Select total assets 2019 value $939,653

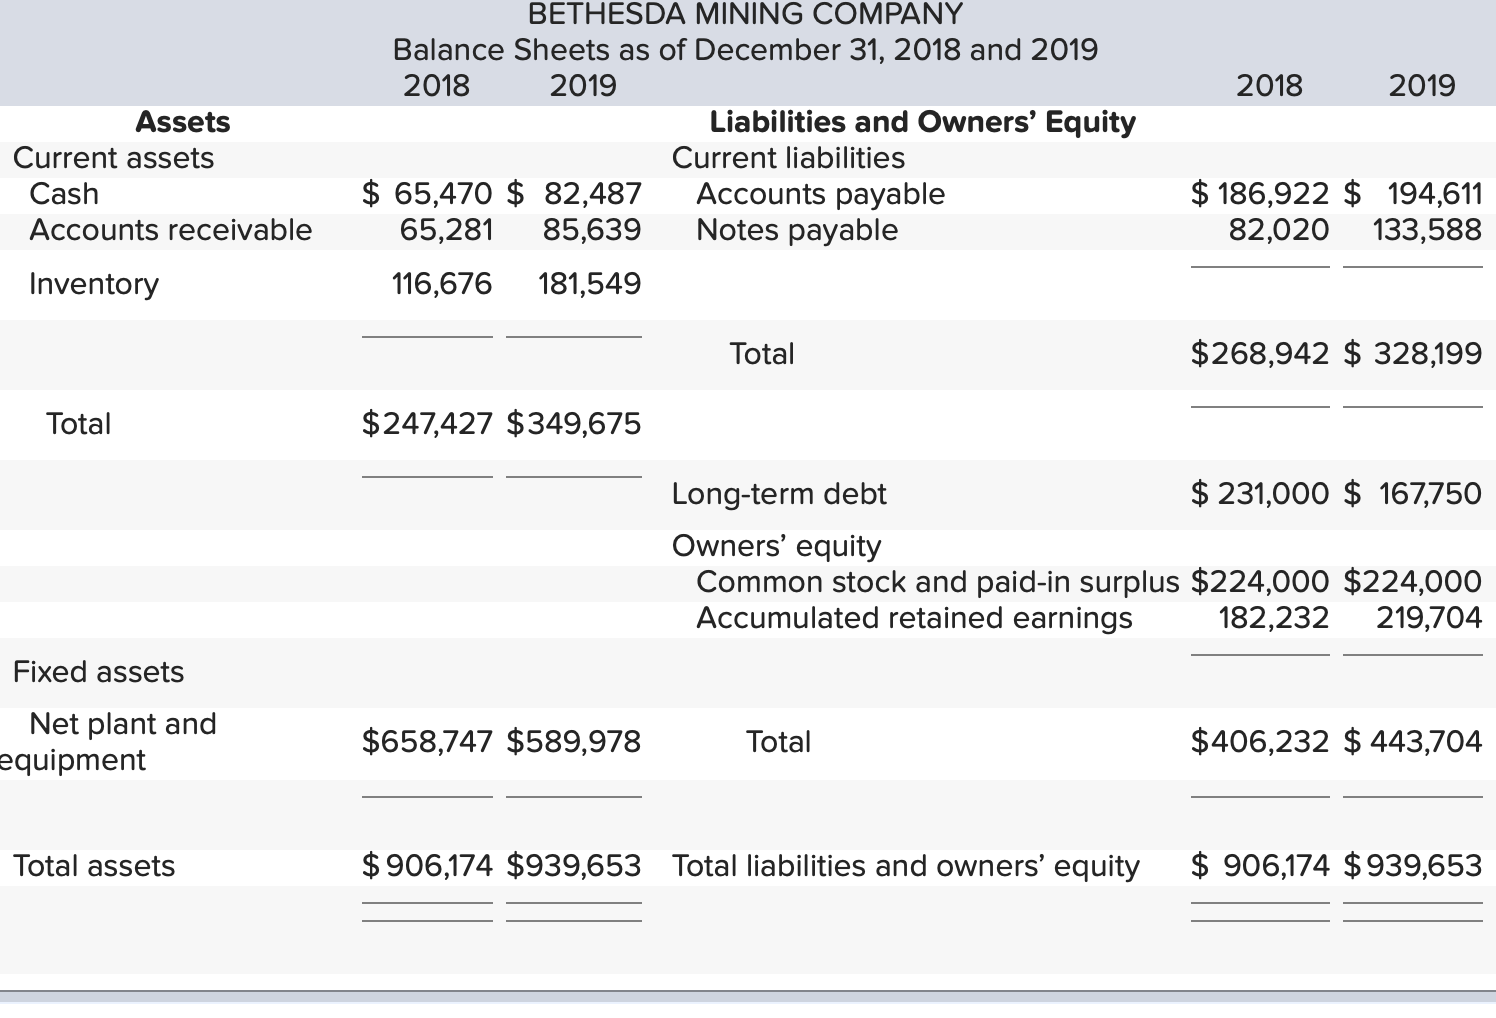tap(574, 866)
